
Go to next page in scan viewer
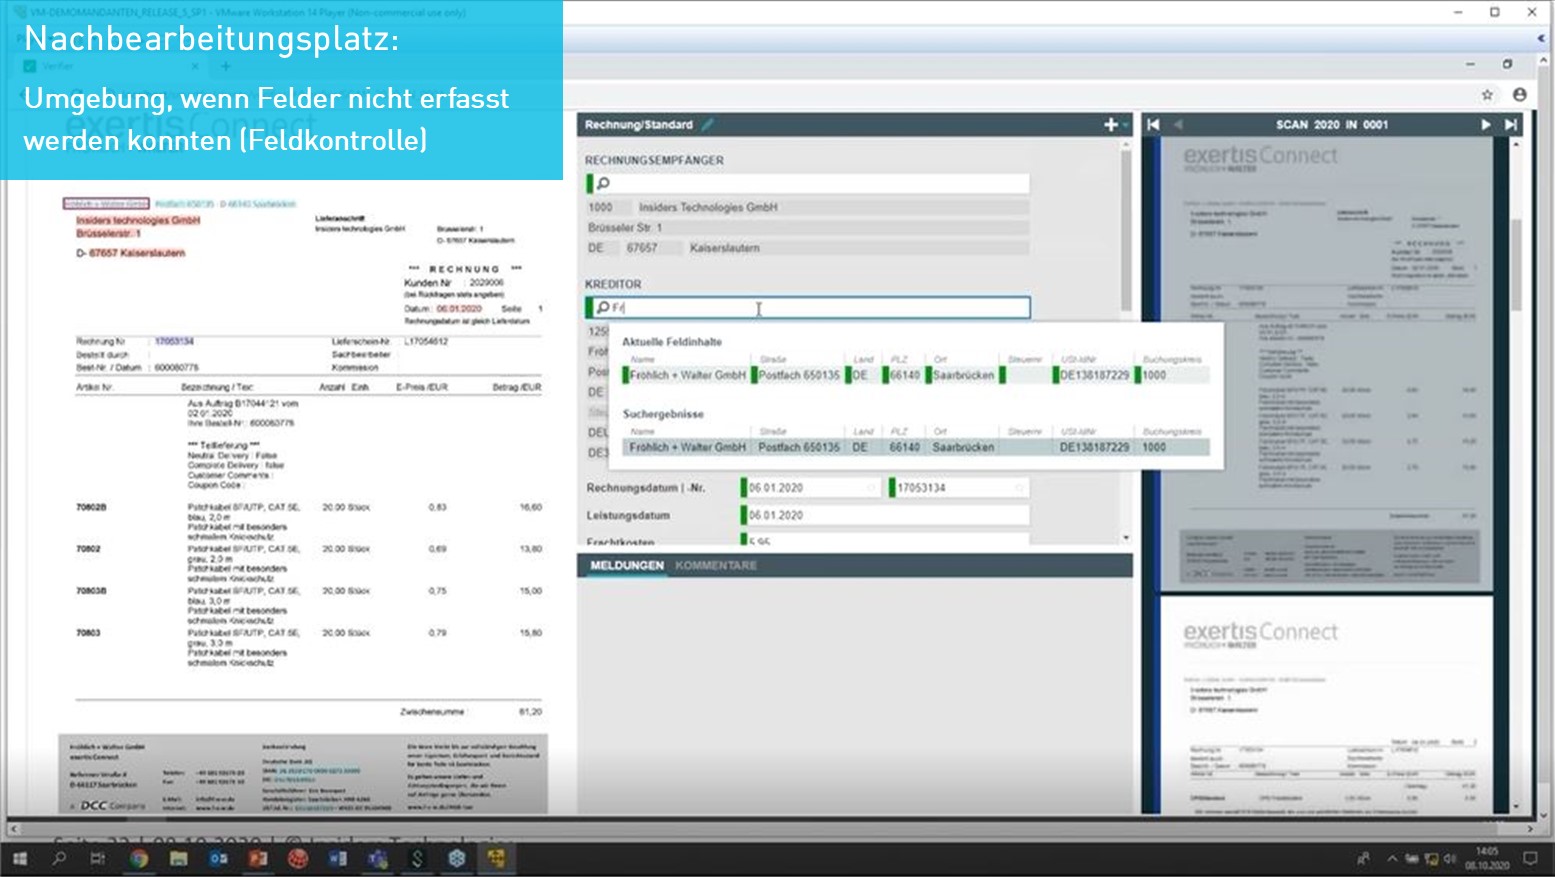1485,125
